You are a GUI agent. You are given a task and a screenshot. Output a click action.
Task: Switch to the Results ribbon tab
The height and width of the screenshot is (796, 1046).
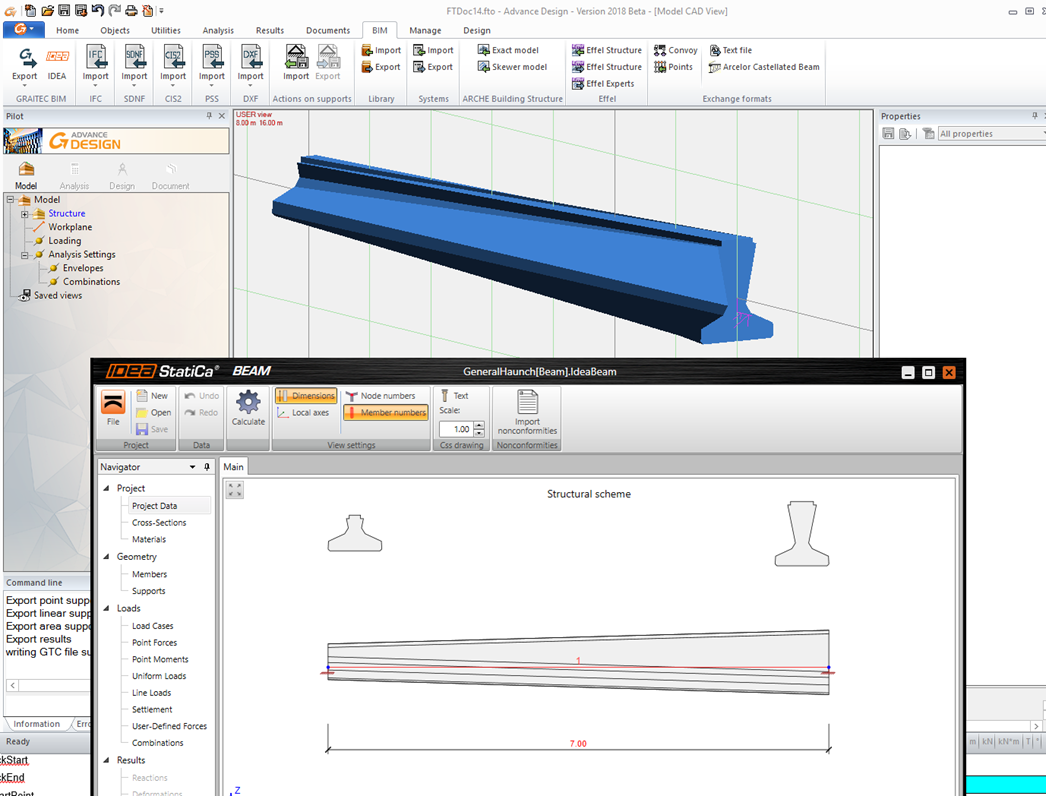click(269, 31)
